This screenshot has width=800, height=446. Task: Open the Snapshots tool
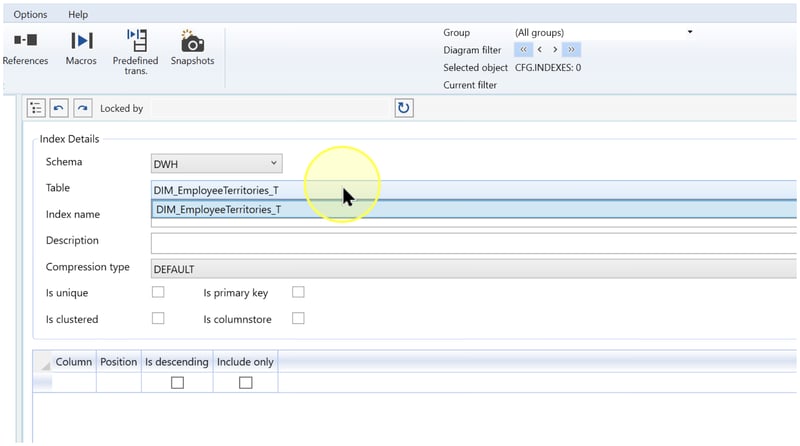(192, 49)
